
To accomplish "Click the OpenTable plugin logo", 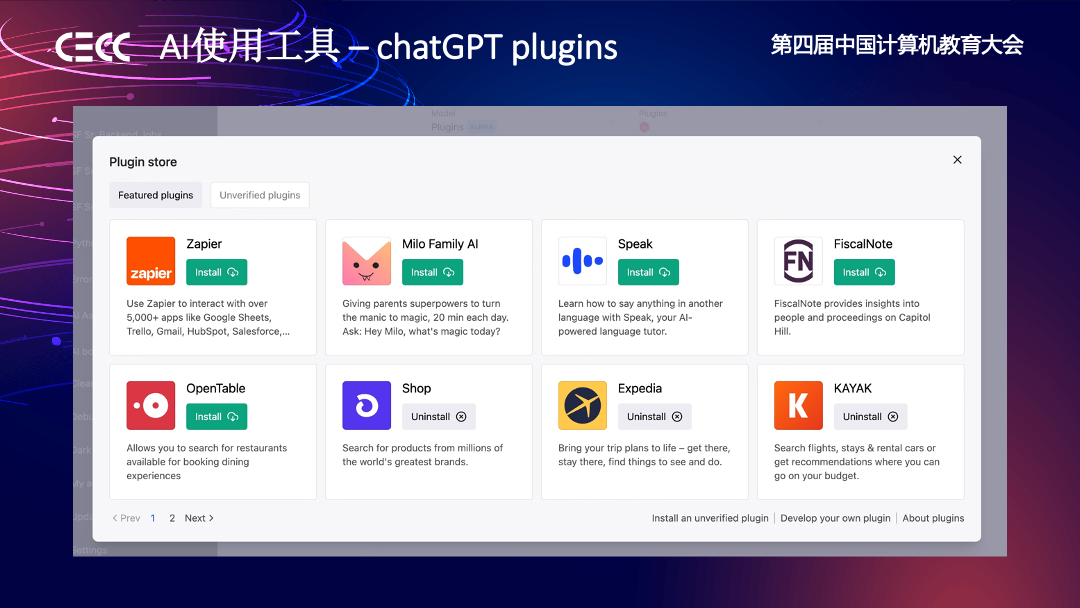I will (151, 406).
